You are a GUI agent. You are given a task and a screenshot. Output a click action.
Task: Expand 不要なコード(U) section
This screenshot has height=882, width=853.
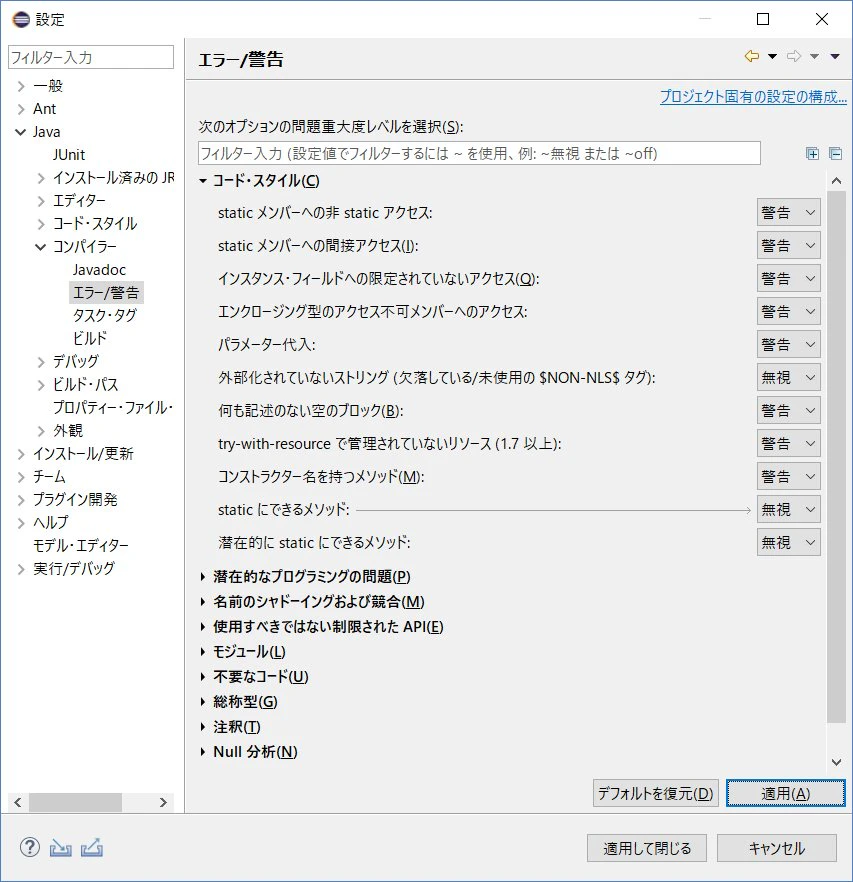click(203, 677)
